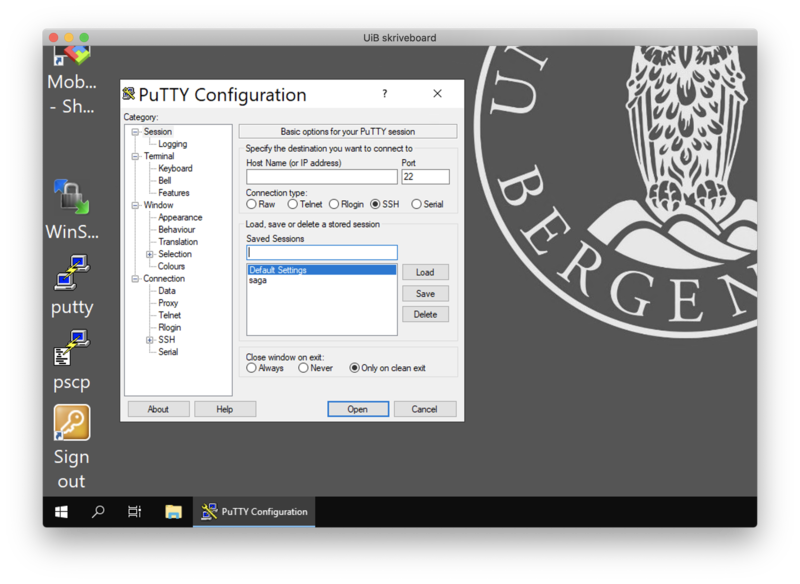Select the Telnet connection type
This screenshot has width=800, height=584.
(293, 204)
